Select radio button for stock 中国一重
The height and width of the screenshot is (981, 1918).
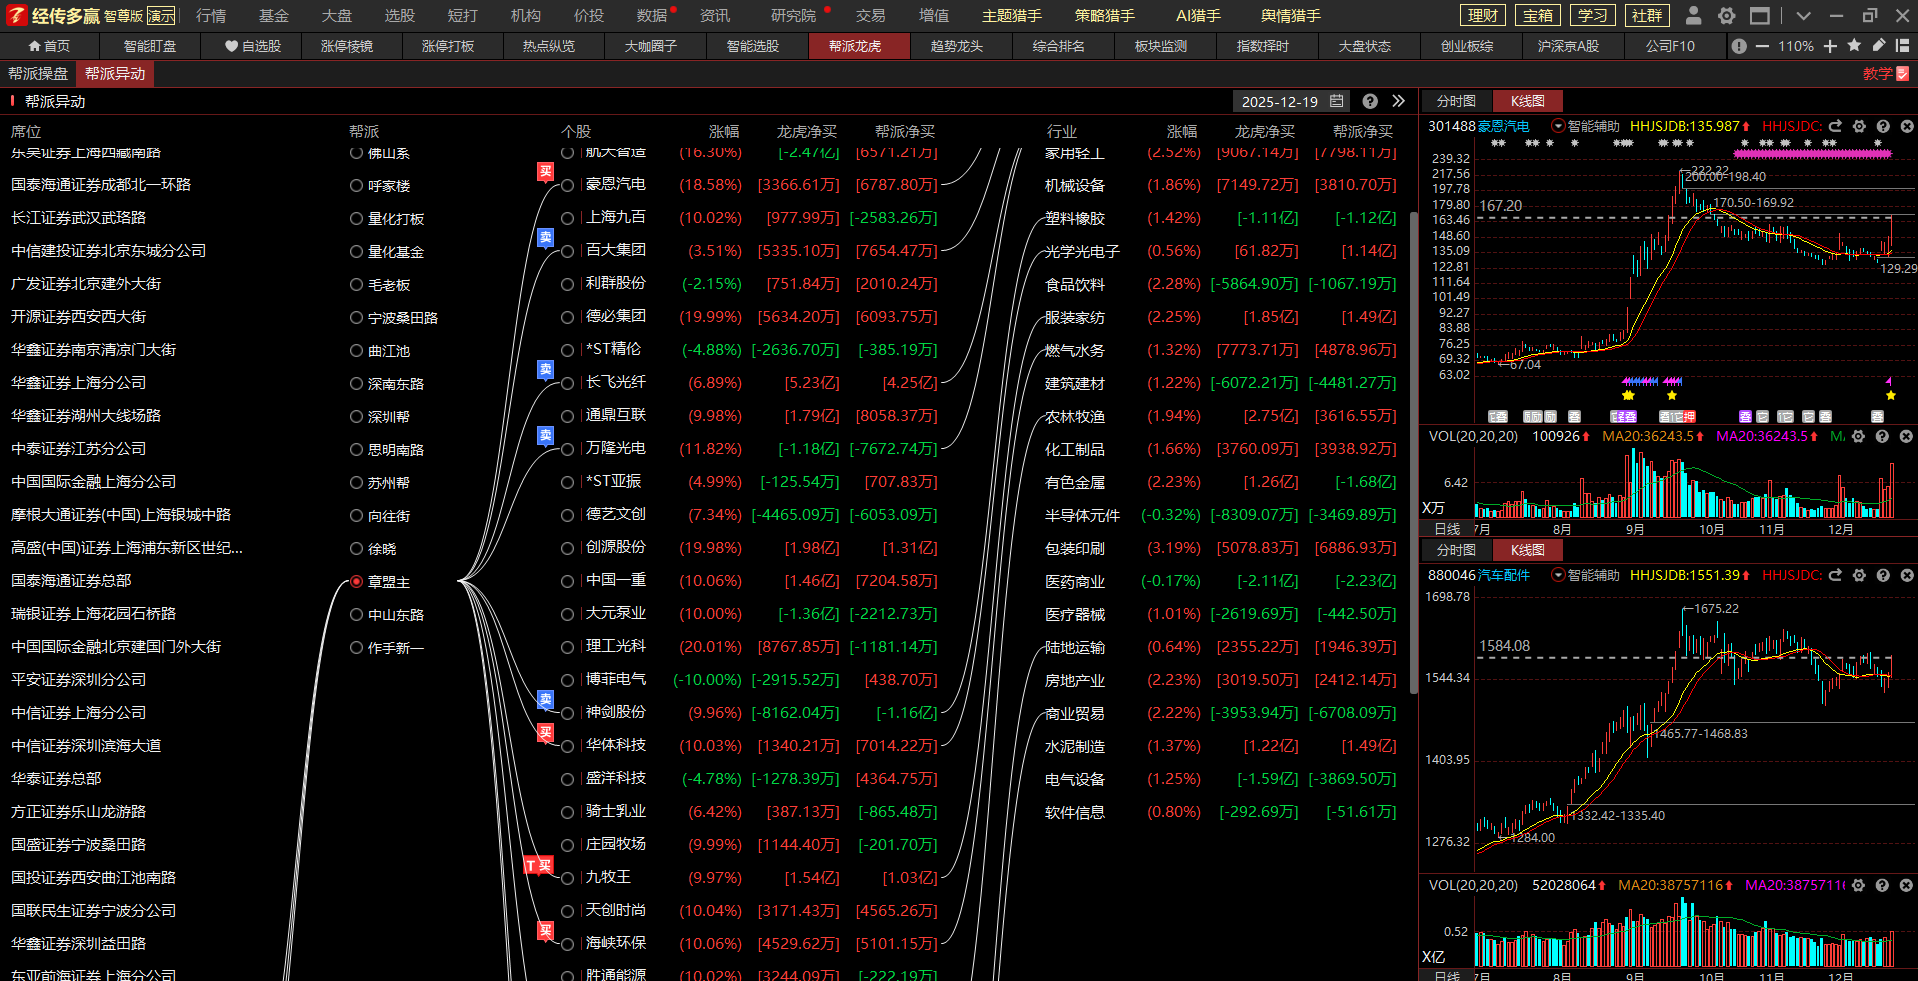[x=567, y=581]
